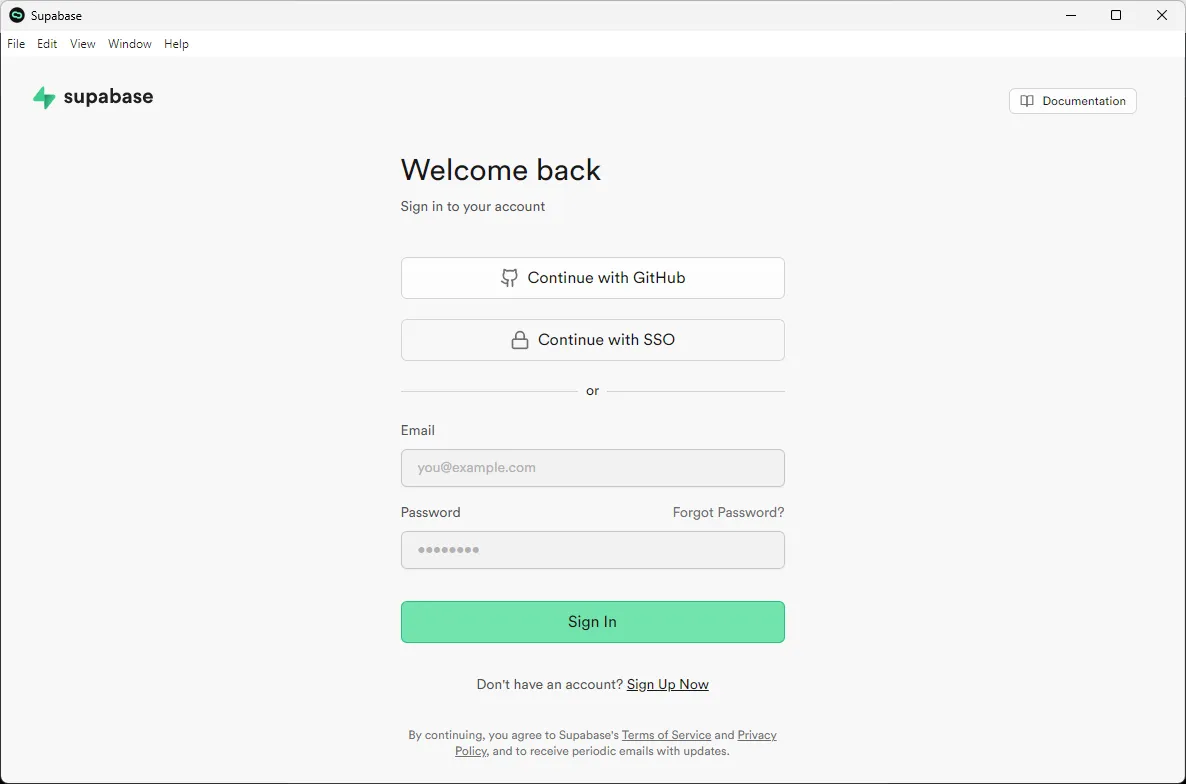Image resolution: width=1186 pixels, height=784 pixels.
Task: Choose Continue with SSO
Action: tap(592, 340)
